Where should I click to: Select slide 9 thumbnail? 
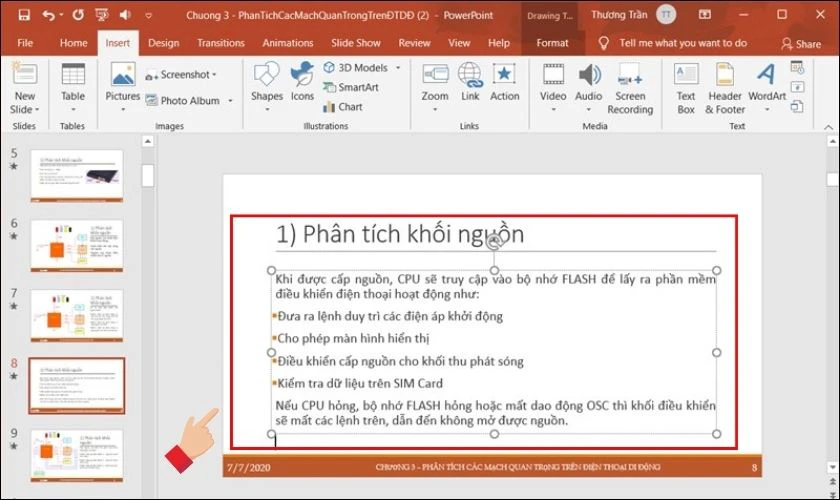[77, 456]
